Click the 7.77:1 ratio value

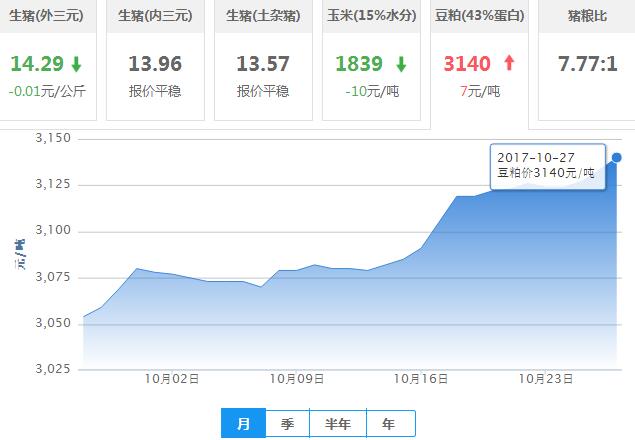point(587,64)
